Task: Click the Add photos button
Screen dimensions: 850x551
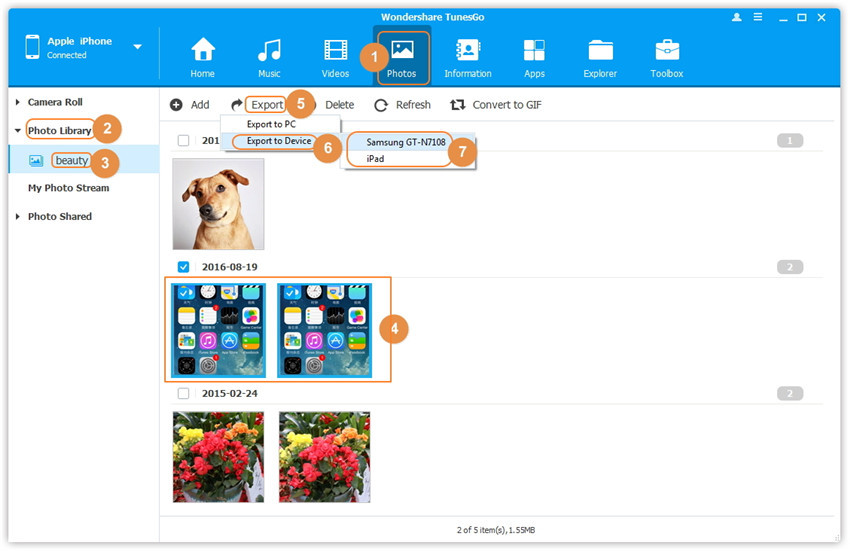Action: pyautogui.click(x=189, y=105)
